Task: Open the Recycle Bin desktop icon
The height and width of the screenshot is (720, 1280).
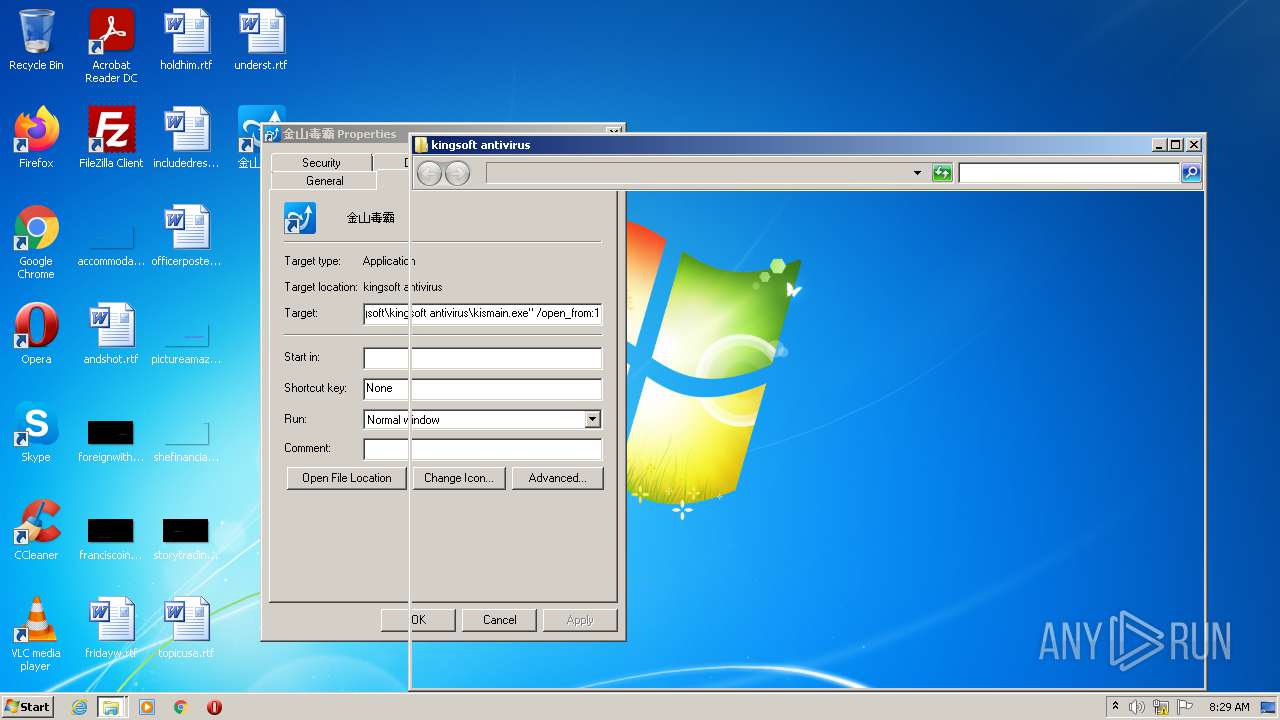Action: tap(36, 40)
